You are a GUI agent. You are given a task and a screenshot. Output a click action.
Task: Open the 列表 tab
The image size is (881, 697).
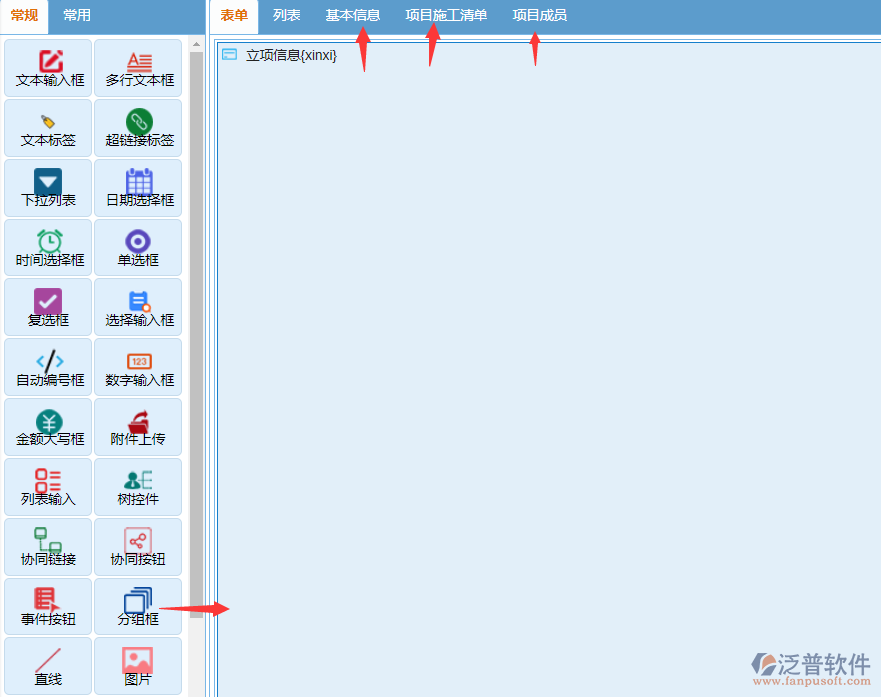click(x=287, y=16)
